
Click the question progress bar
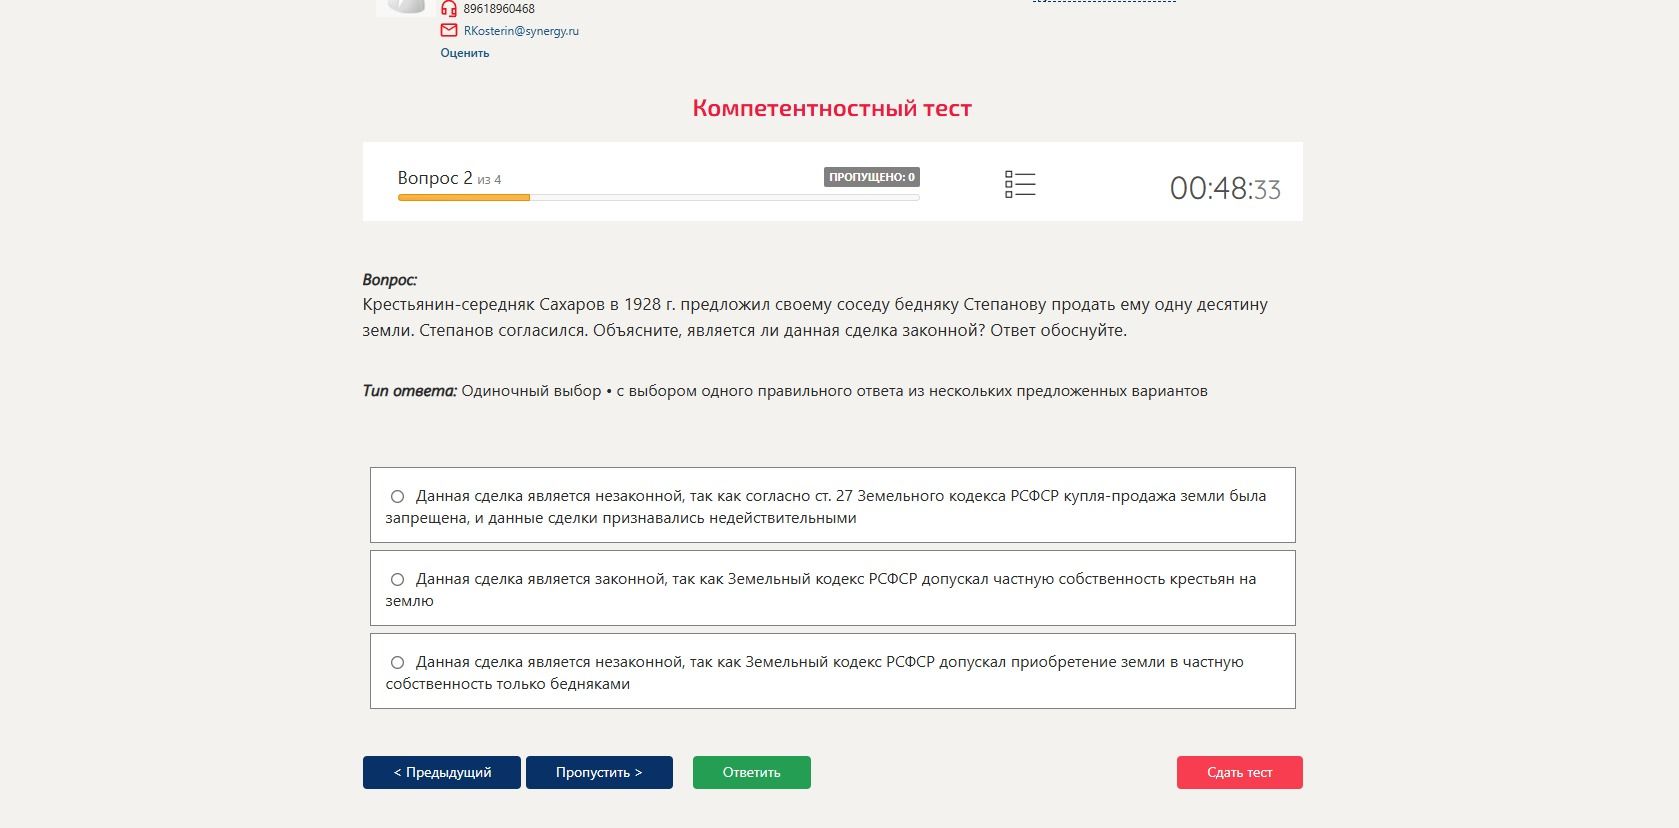658,198
